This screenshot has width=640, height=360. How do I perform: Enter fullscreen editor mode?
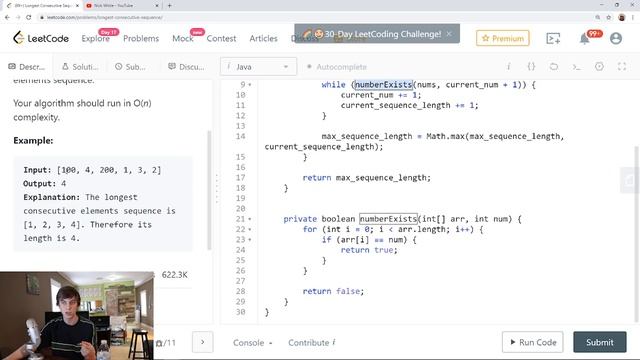point(622,67)
